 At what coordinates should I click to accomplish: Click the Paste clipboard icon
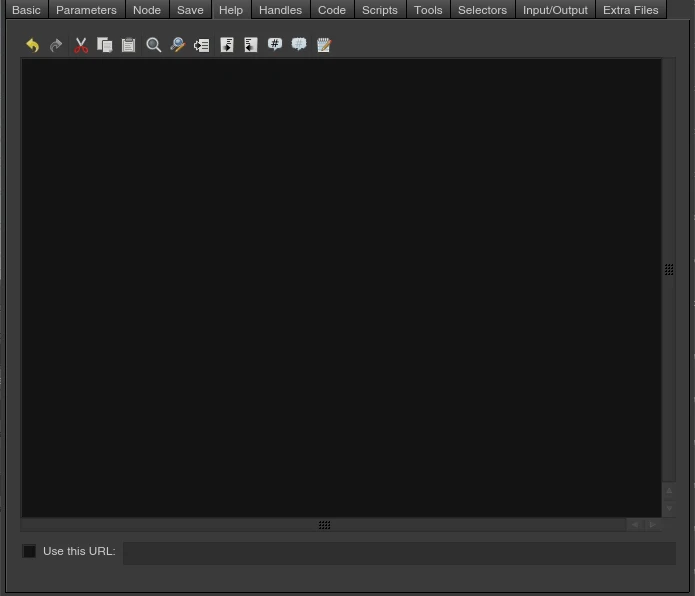tap(129, 45)
